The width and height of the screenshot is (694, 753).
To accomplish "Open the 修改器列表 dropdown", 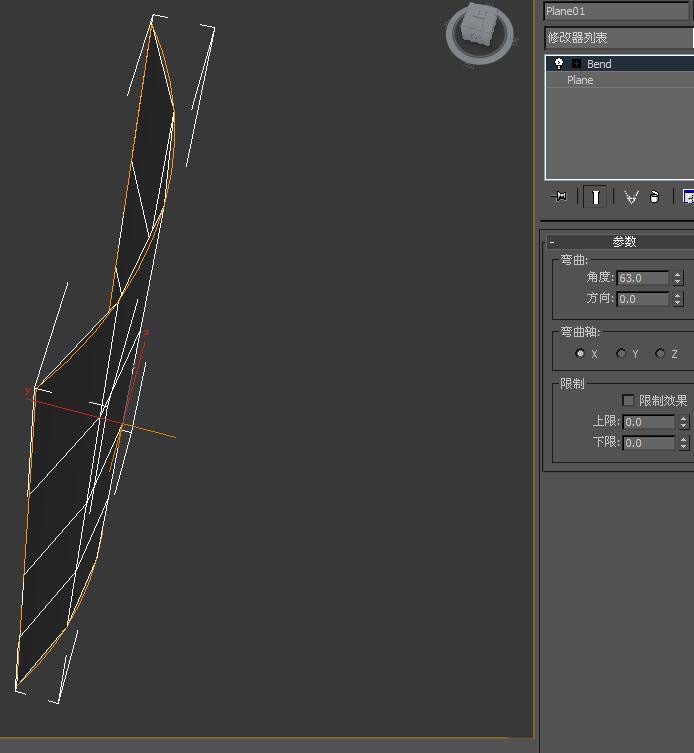I will click(619, 37).
